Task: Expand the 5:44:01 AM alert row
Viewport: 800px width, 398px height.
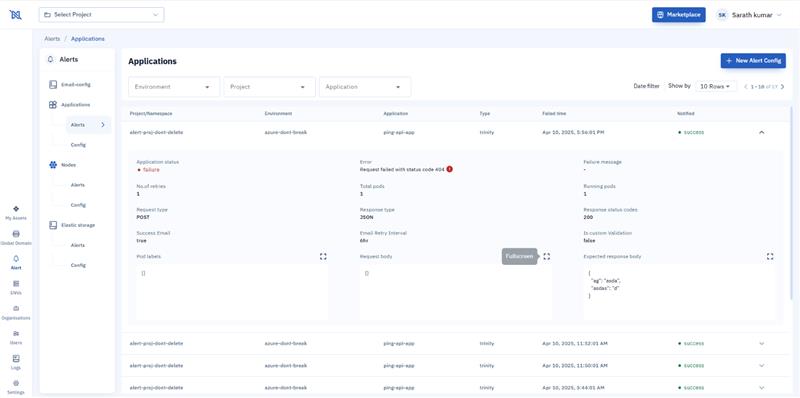Action: click(762, 388)
